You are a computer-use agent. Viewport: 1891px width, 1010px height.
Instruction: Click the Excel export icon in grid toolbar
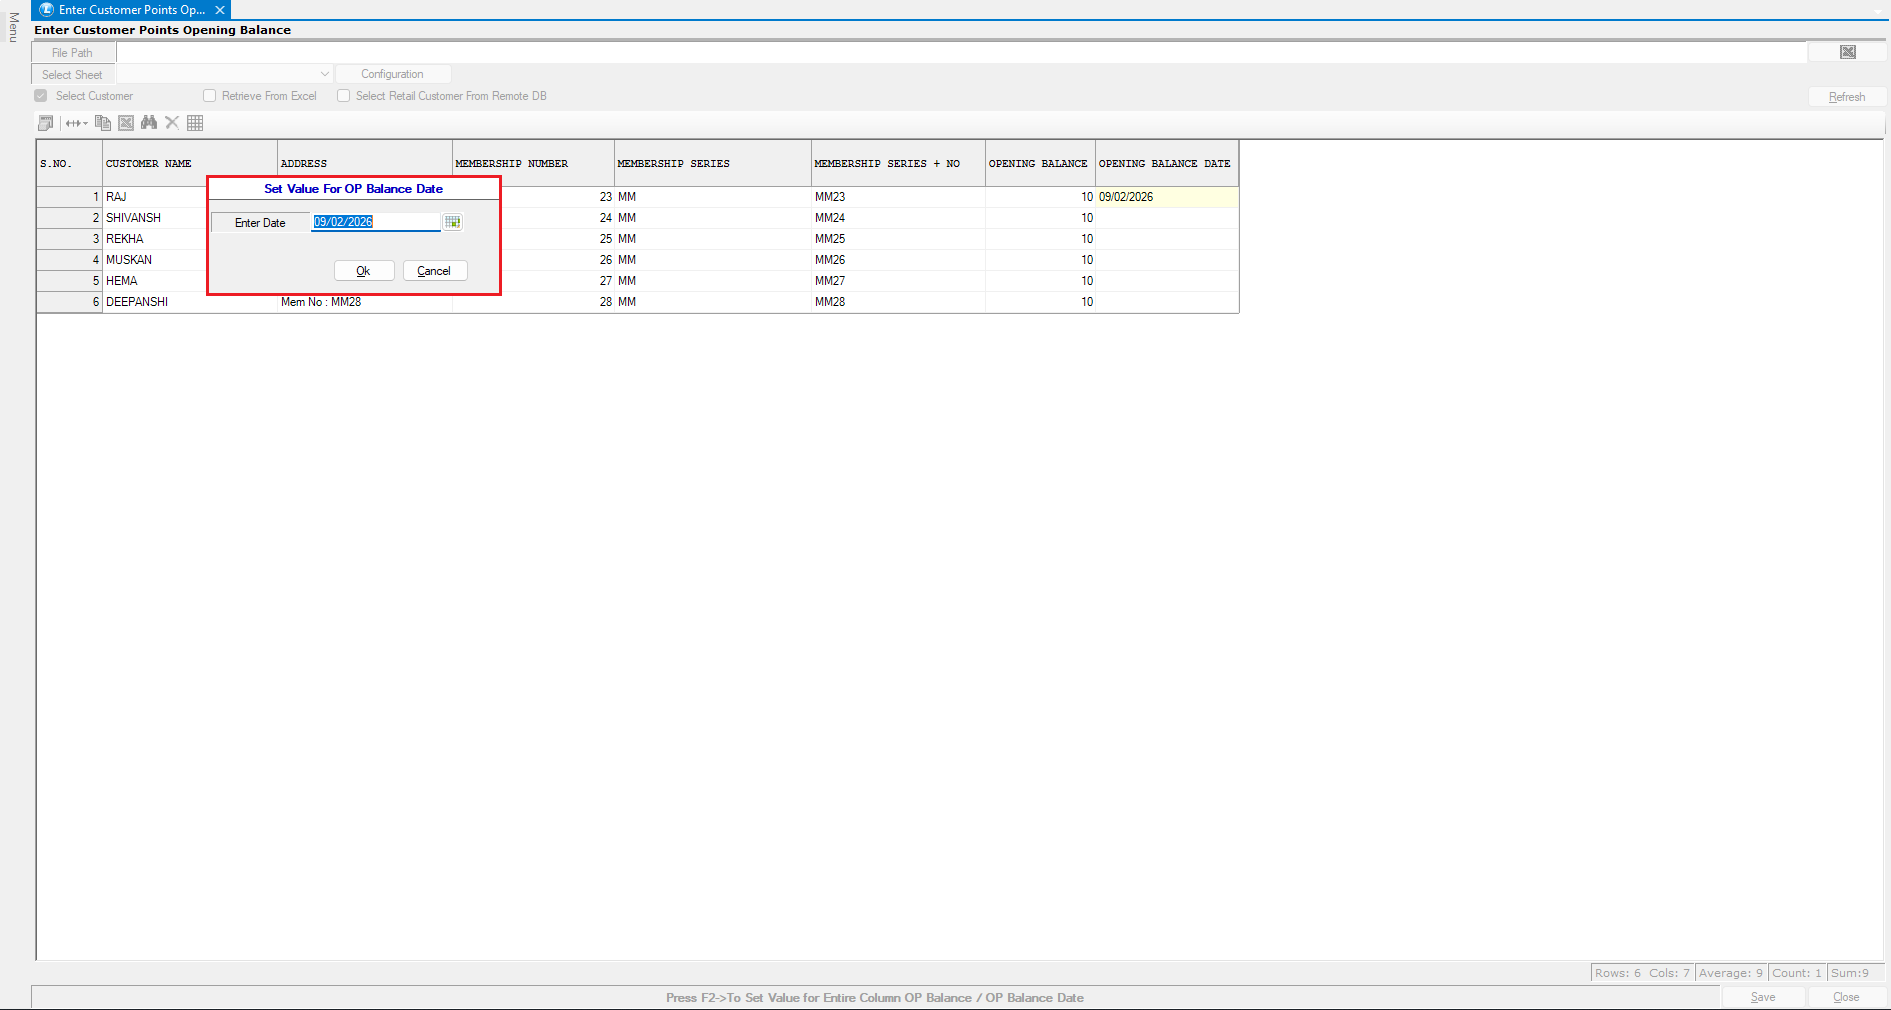coord(126,123)
